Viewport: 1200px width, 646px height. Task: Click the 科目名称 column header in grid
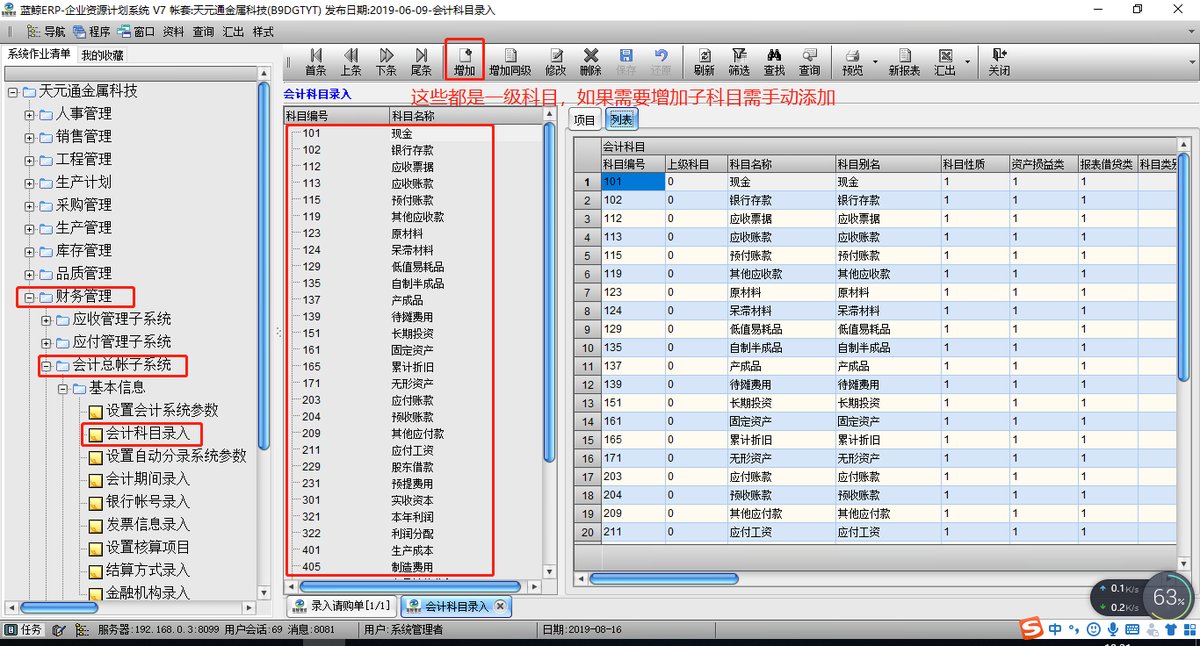click(x=781, y=163)
